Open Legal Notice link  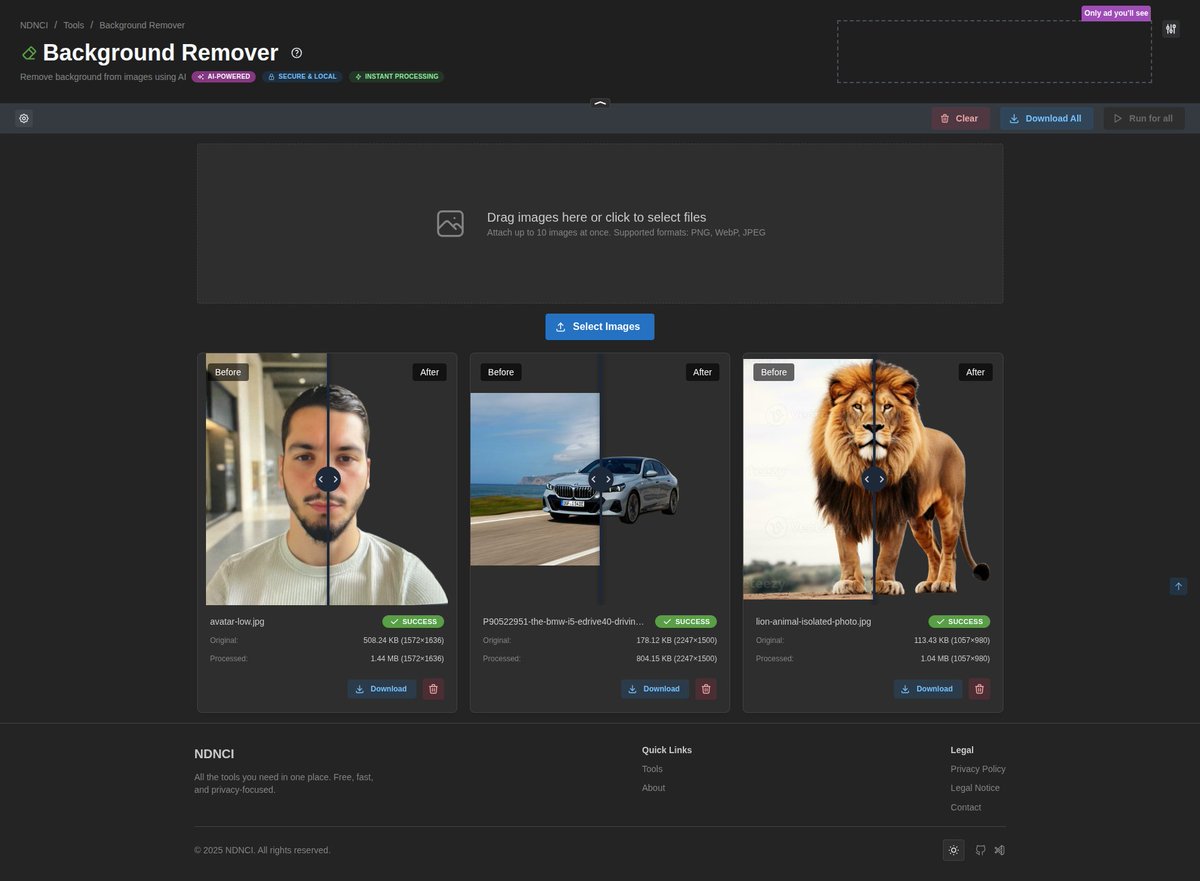point(975,788)
